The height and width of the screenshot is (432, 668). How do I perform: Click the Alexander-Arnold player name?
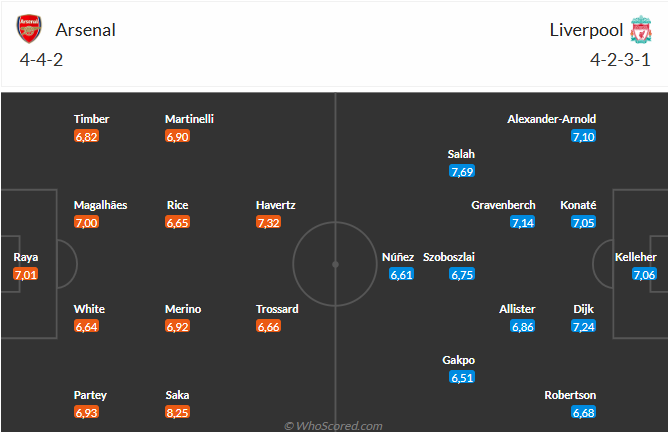click(552, 119)
